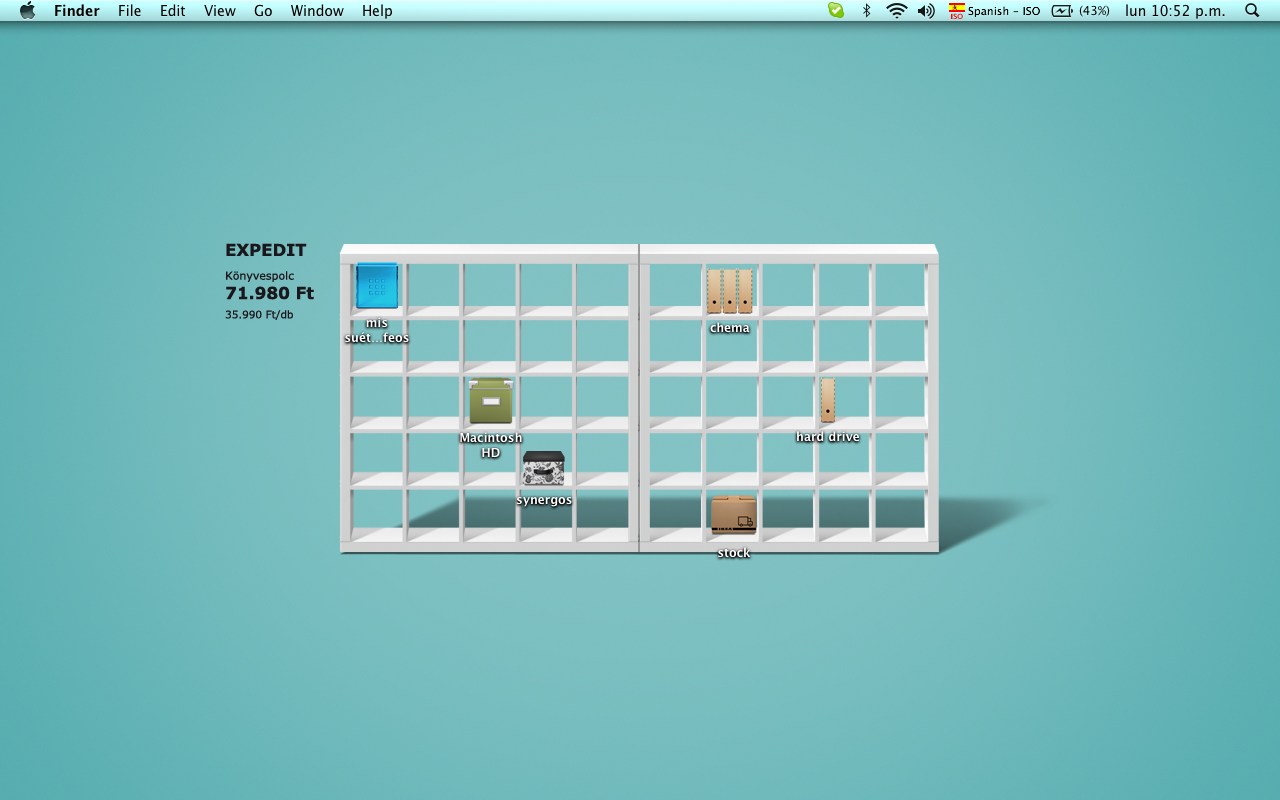Click the Bluetooth status icon
Image resolution: width=1280 pixels, height=800 pixels.
[x=867, y=11]
